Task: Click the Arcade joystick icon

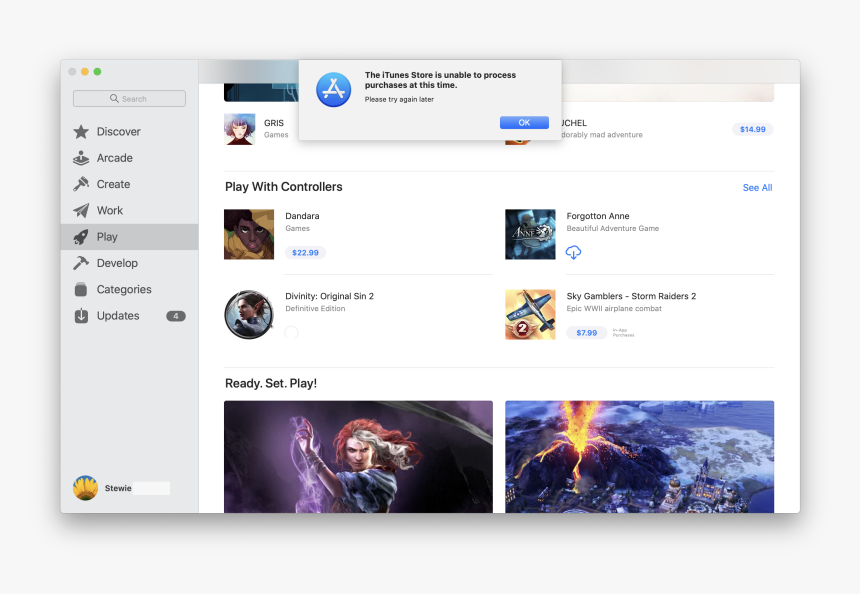Action: pos(81,158)
